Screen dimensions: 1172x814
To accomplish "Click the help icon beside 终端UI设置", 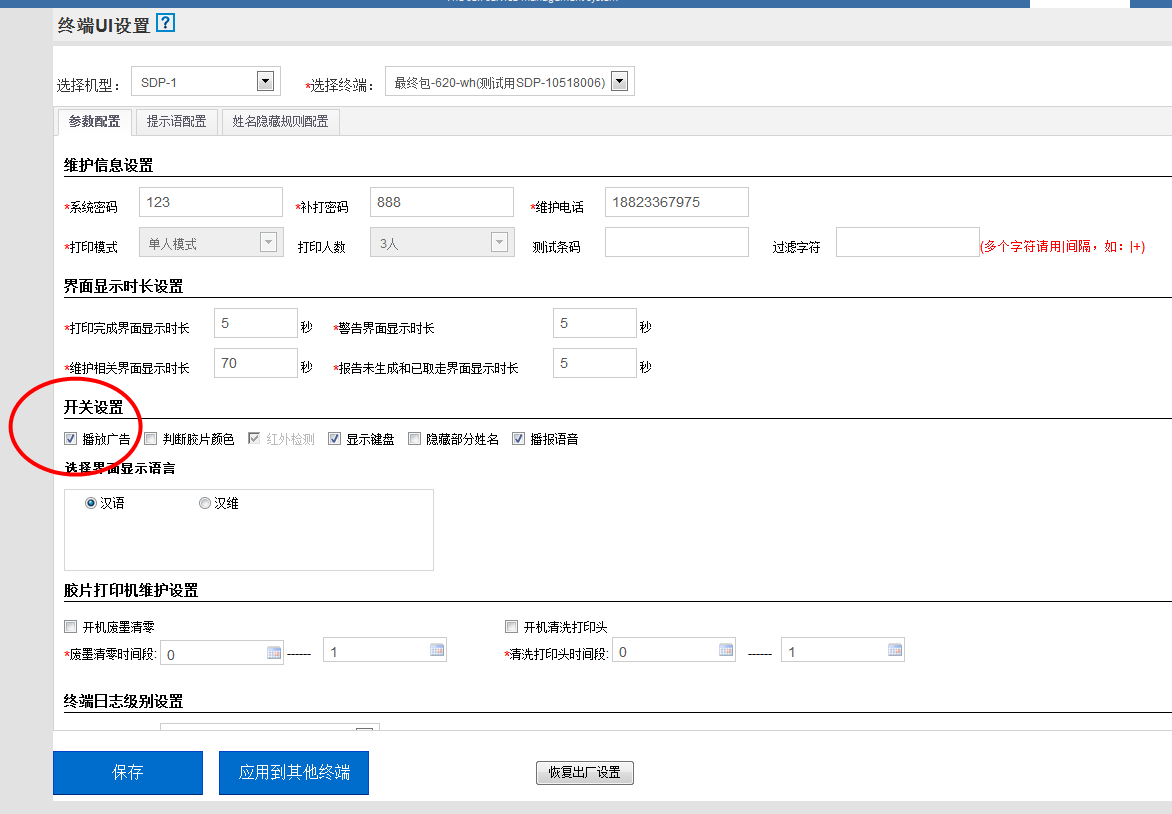I will tap(166, 23).
